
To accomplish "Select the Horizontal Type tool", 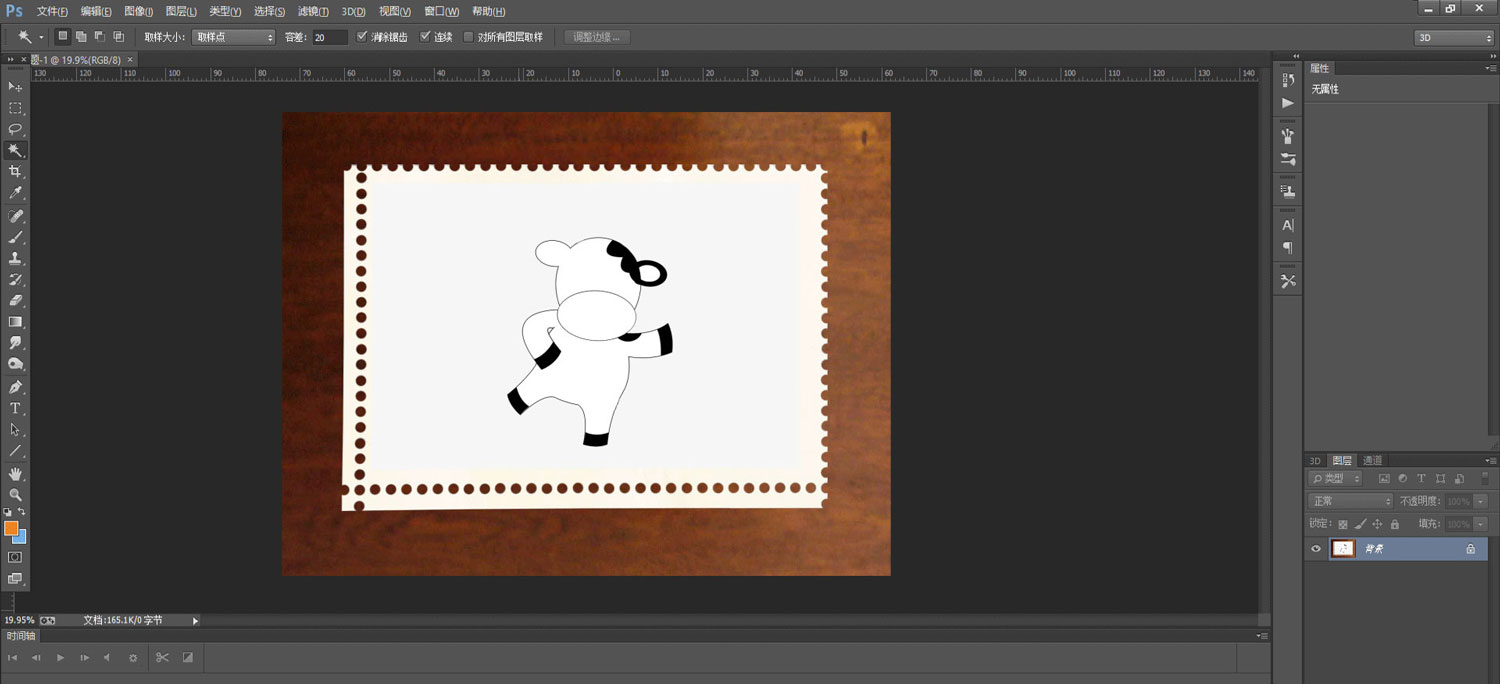I will coord(15,408).
